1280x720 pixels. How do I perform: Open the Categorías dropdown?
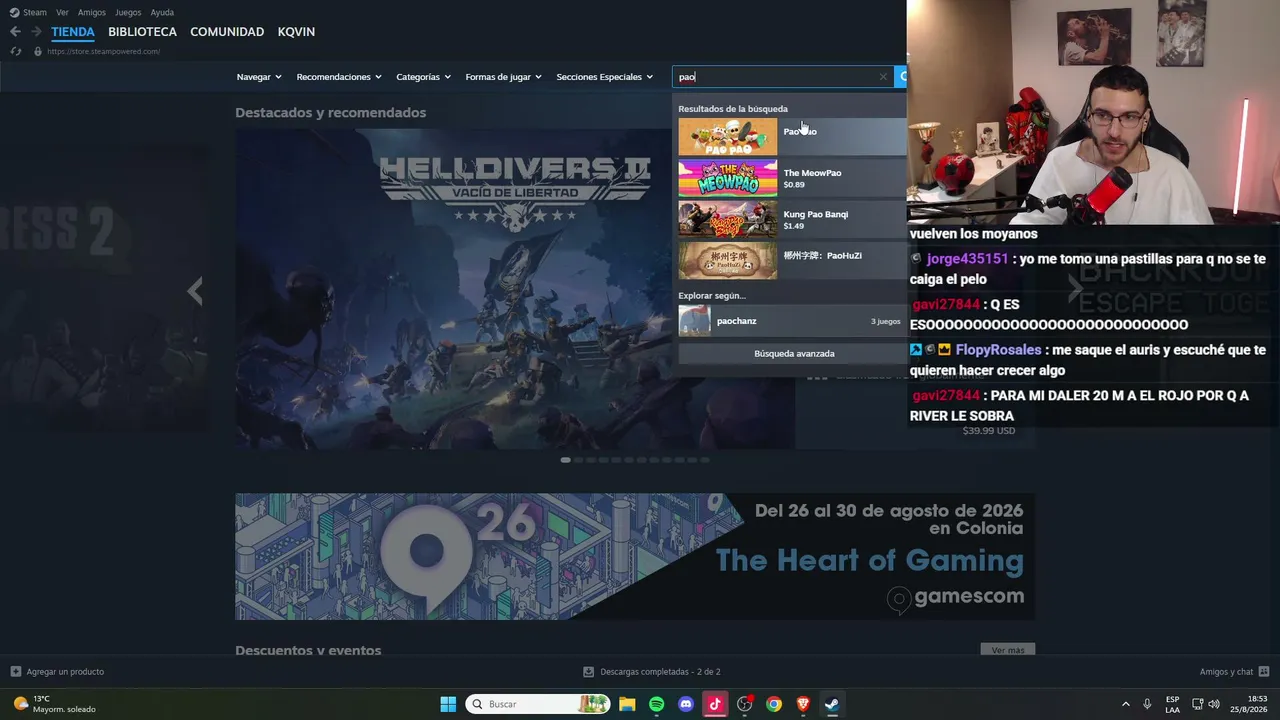(x=423, y=77)
